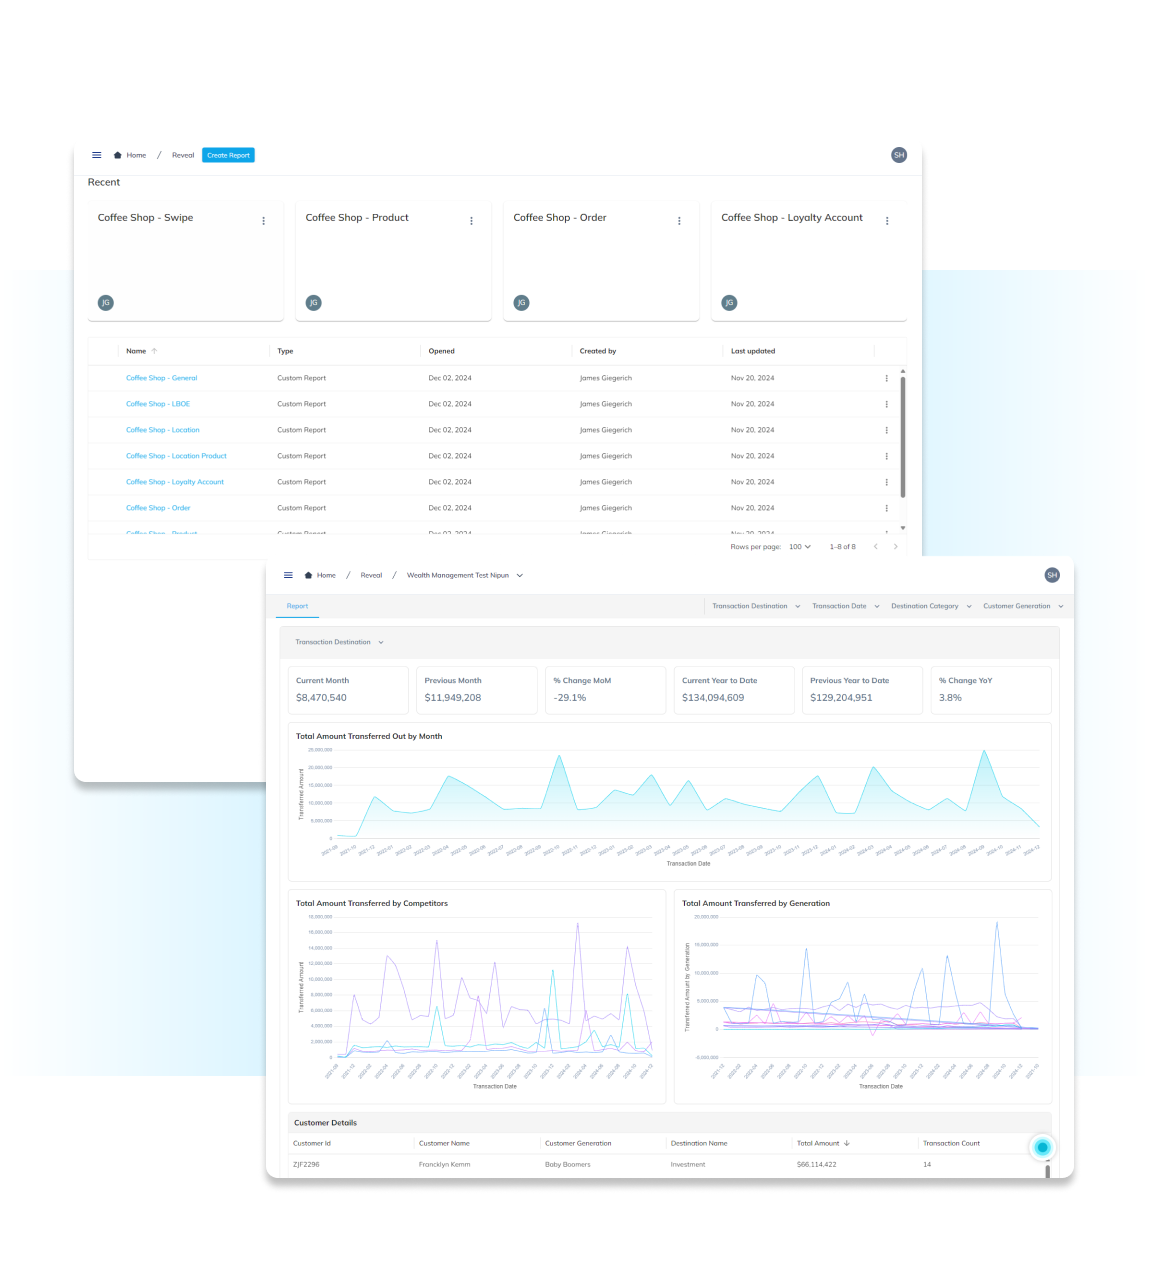Sort by Name column arrow icon

coord(154,351)
